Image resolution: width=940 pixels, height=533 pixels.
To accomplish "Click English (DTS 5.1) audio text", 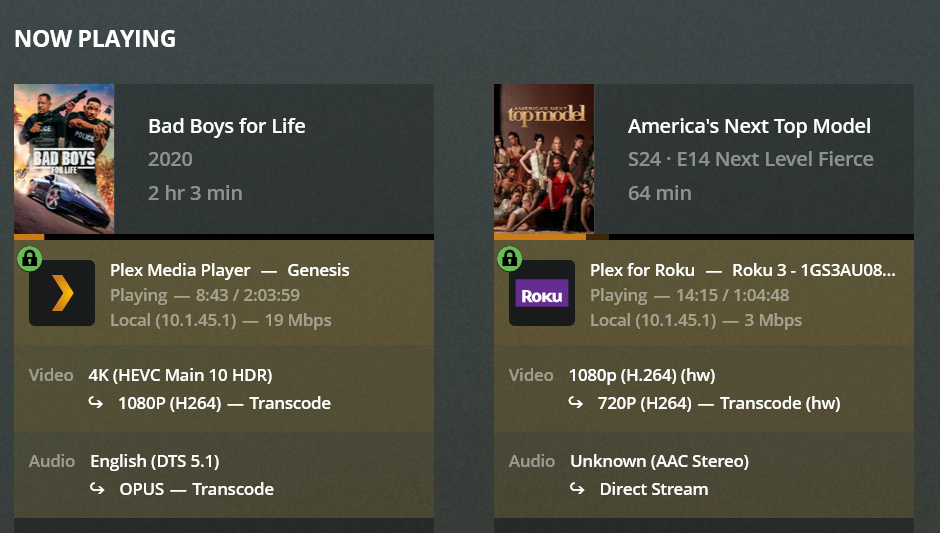I will pos(155,461).
